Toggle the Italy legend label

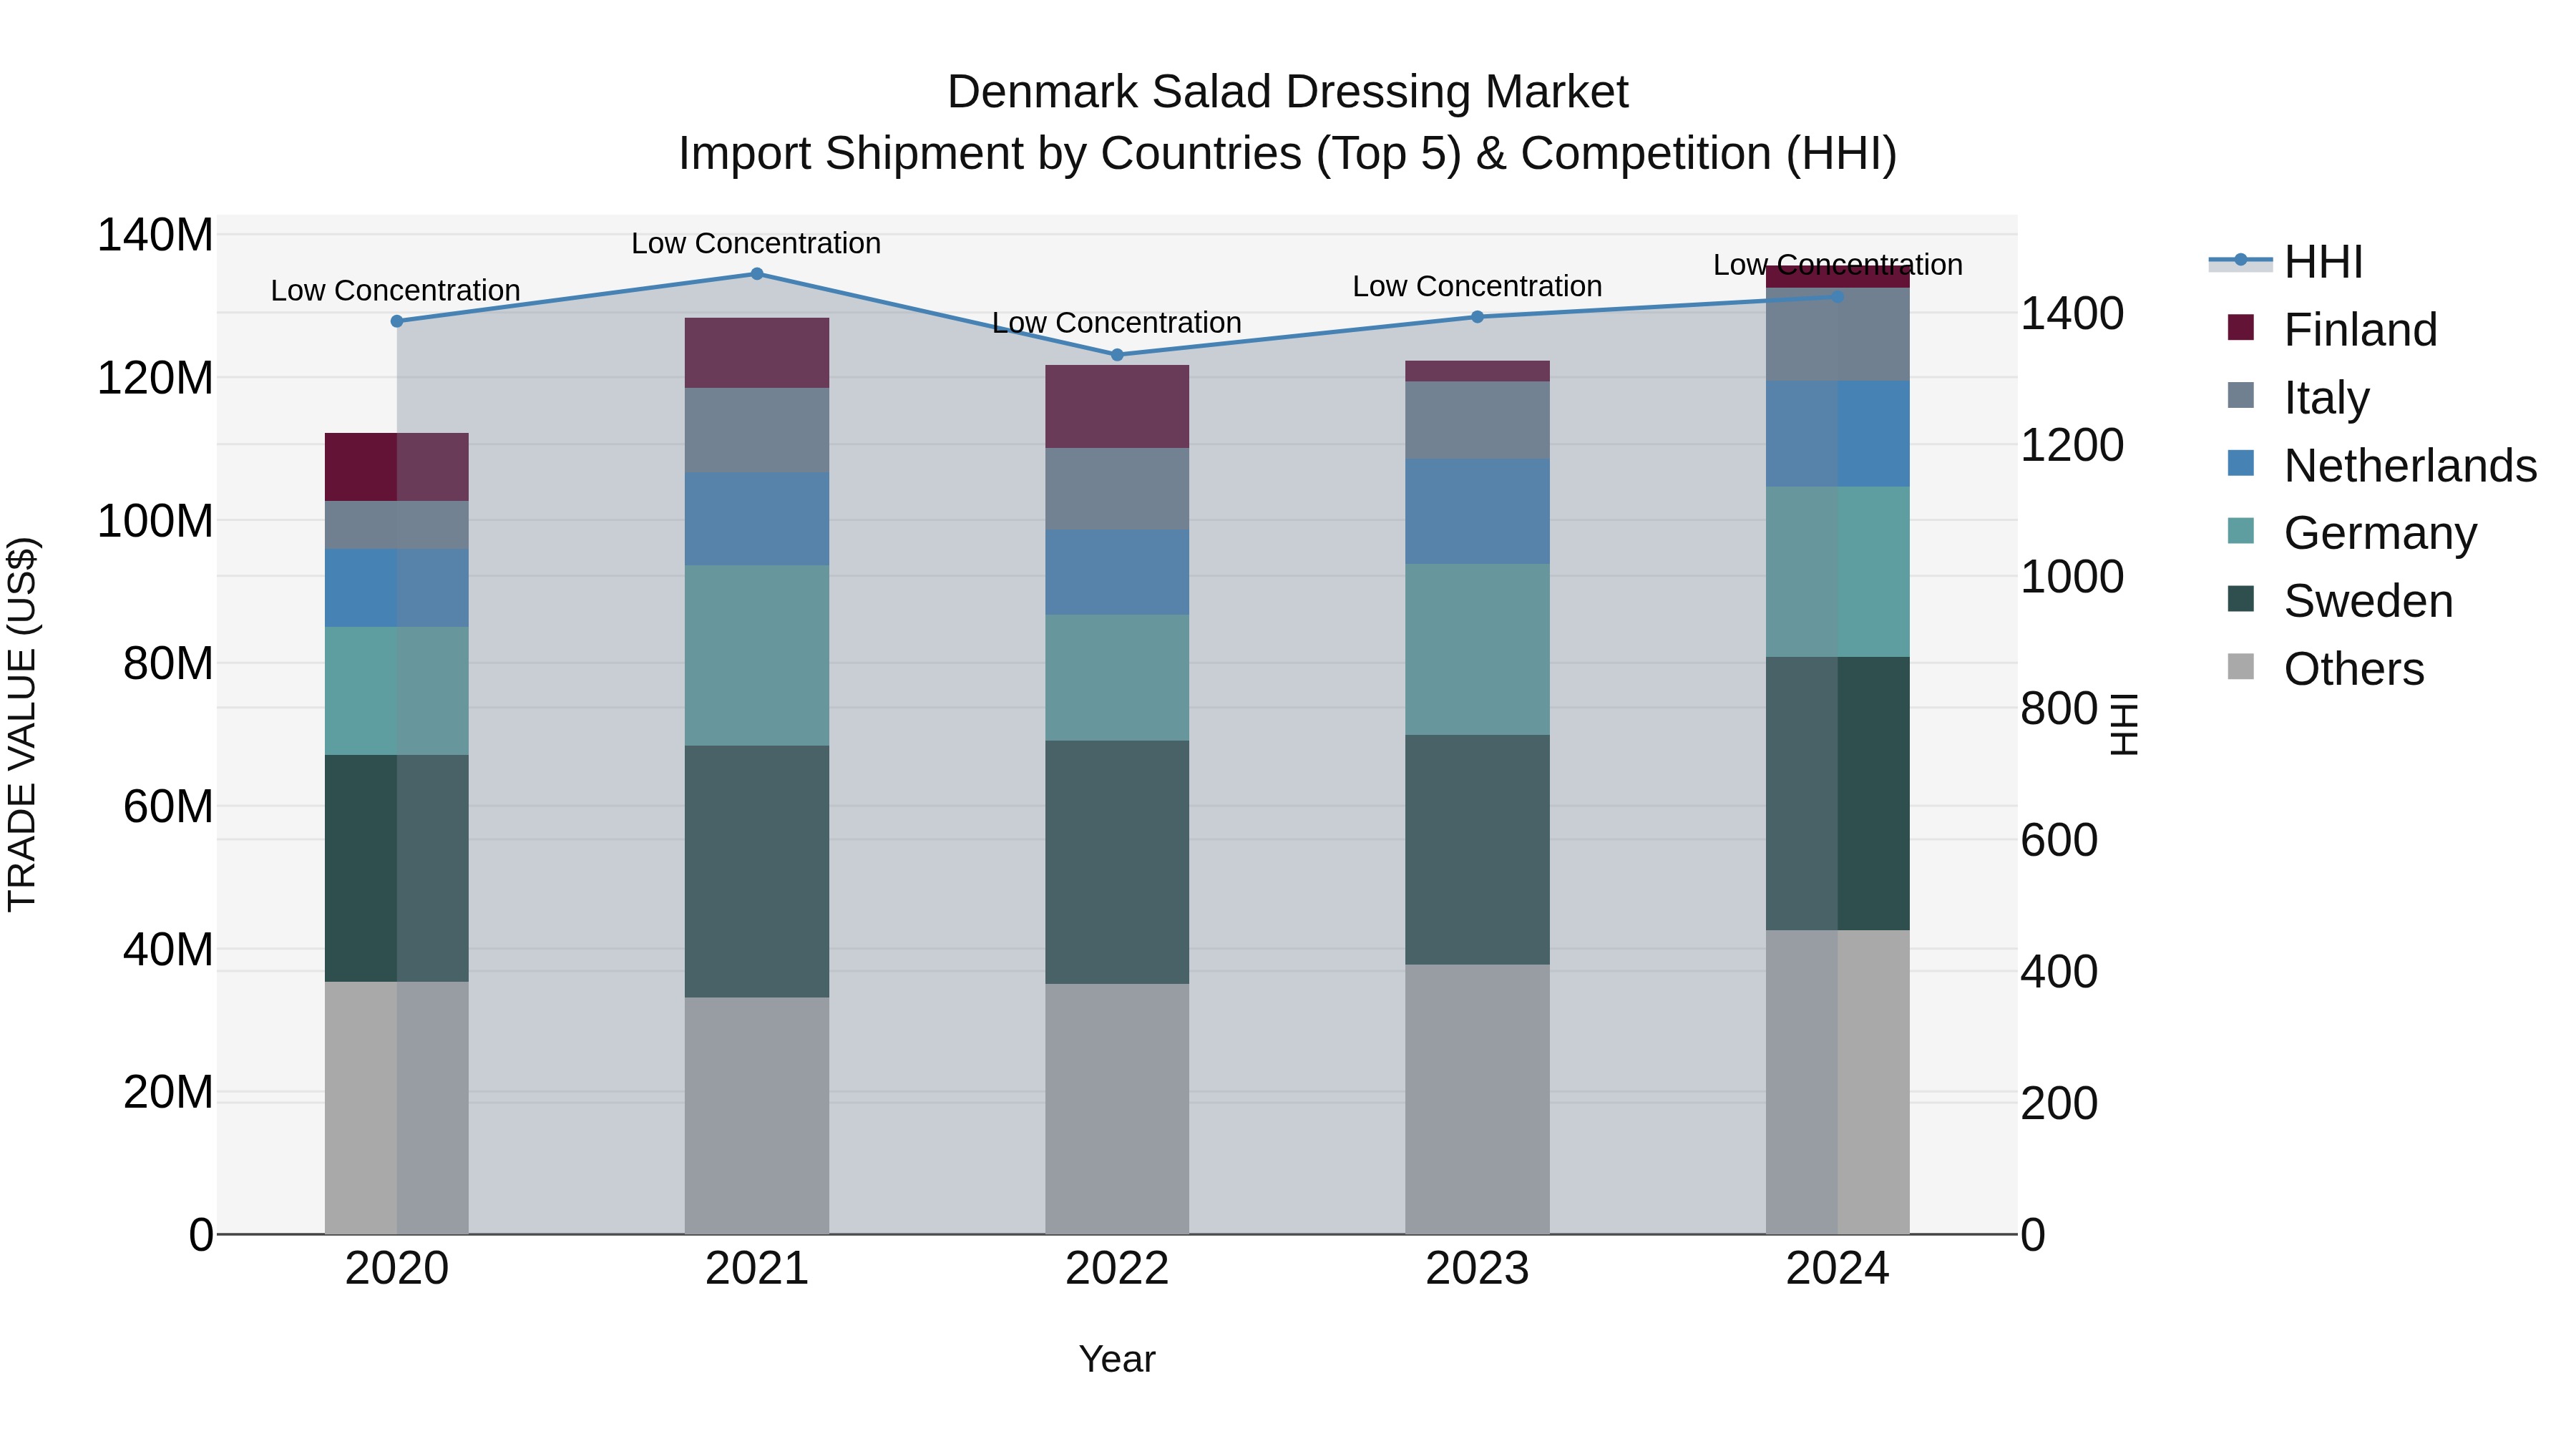tap(2327, 398)
